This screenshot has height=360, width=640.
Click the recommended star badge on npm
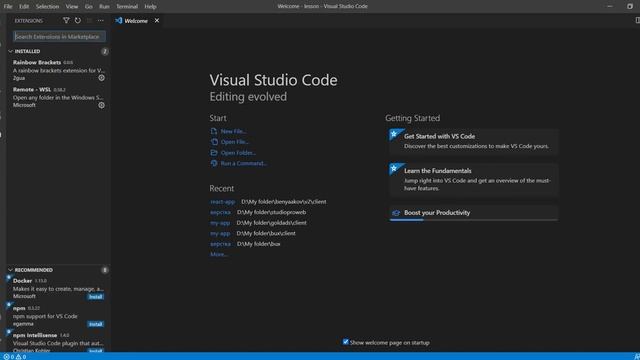[x=9, y=305]
